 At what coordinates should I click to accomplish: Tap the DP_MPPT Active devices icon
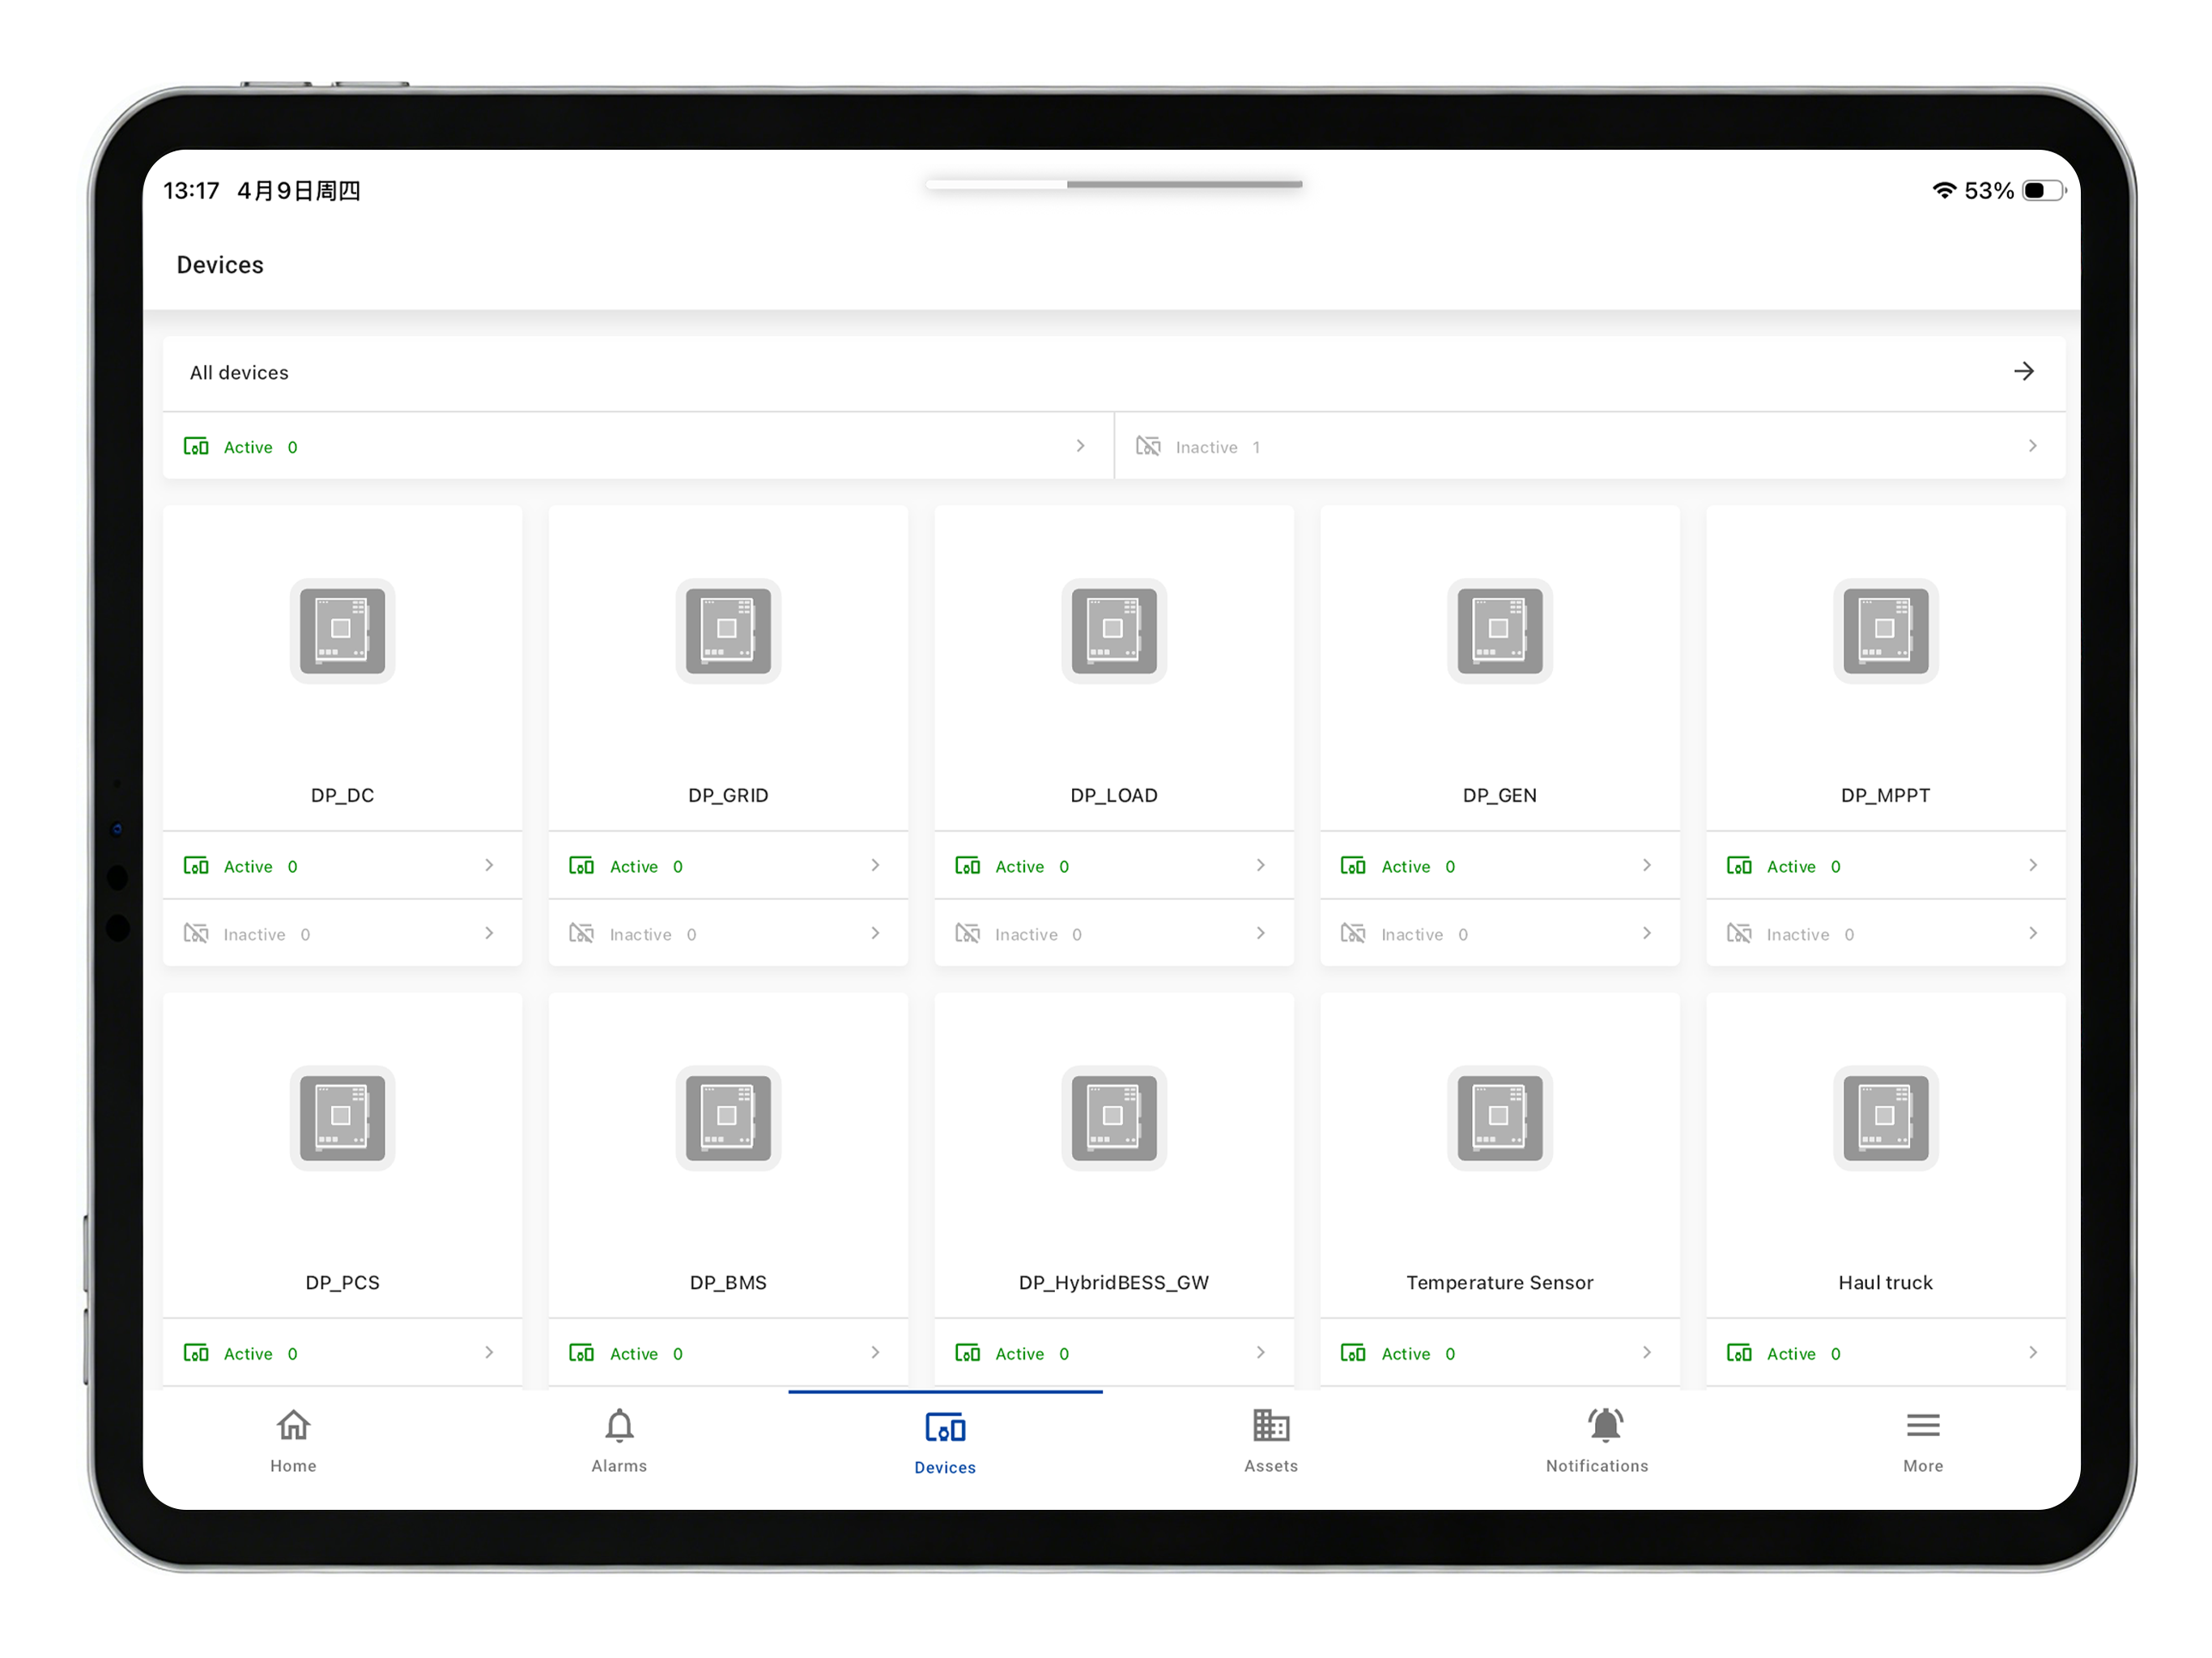[x=1739, y=866]
